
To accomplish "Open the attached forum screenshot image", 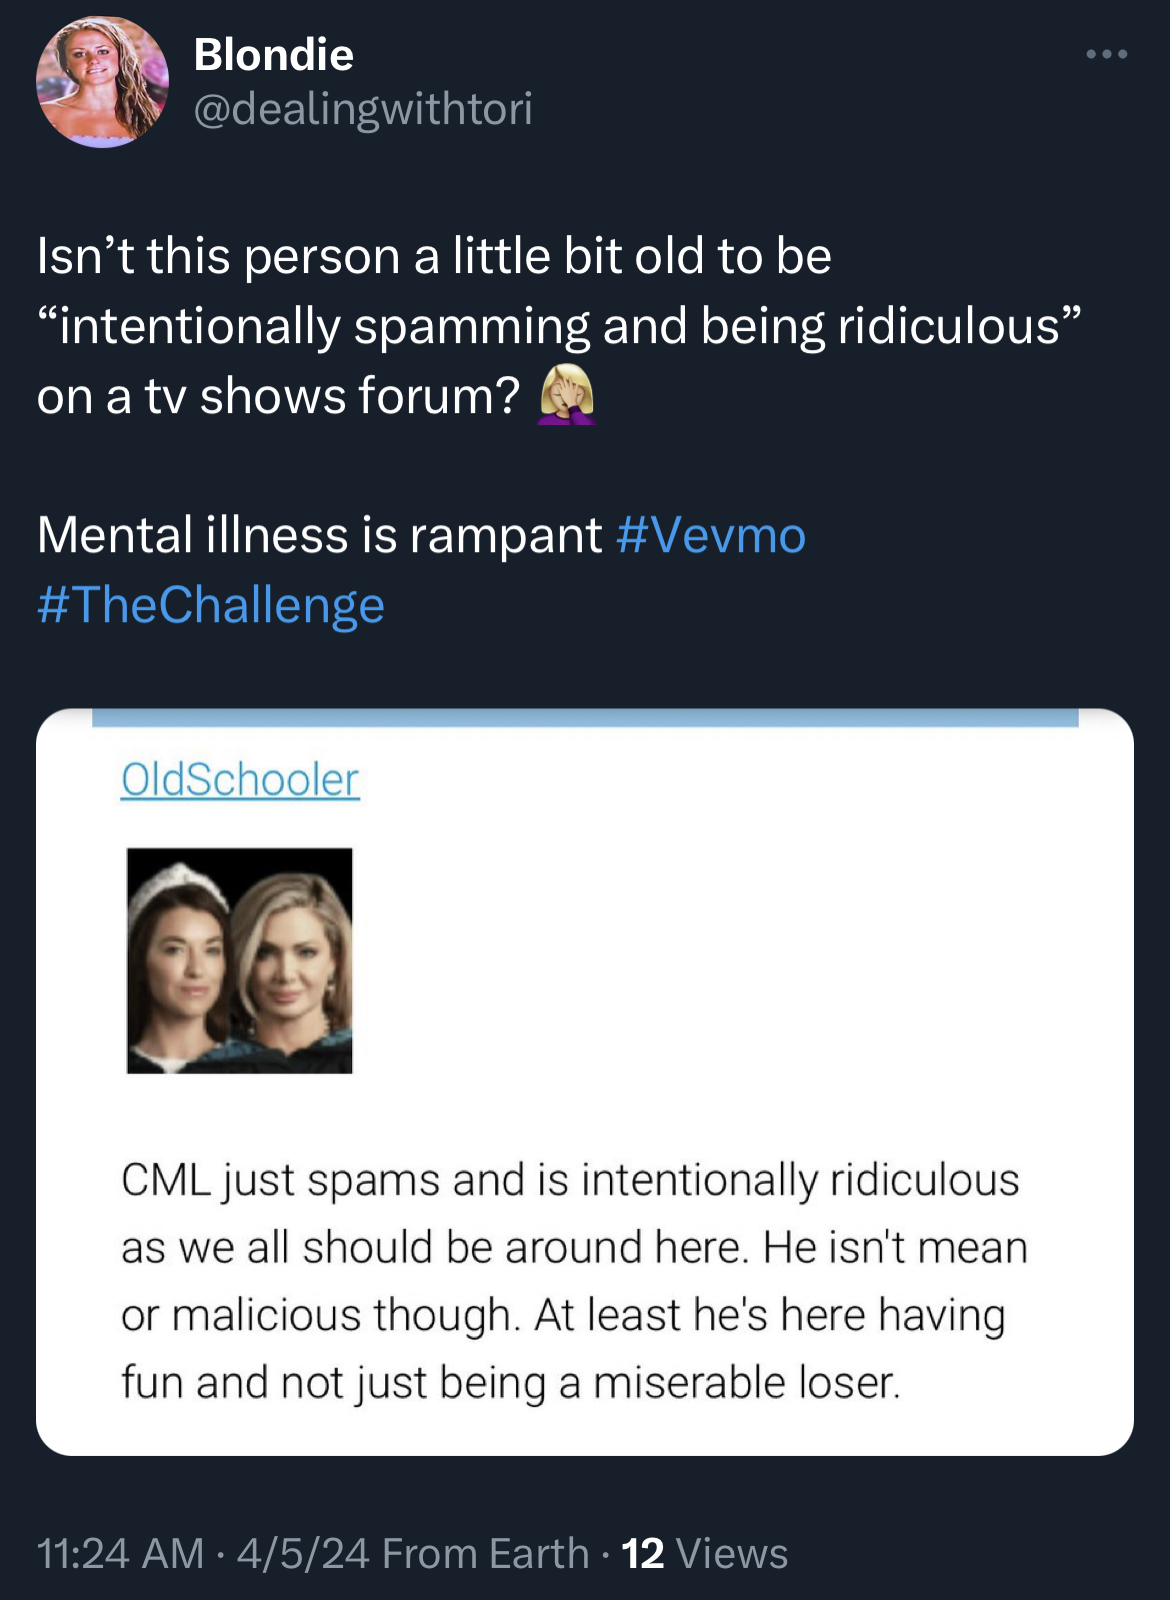I will (585, 1082).
